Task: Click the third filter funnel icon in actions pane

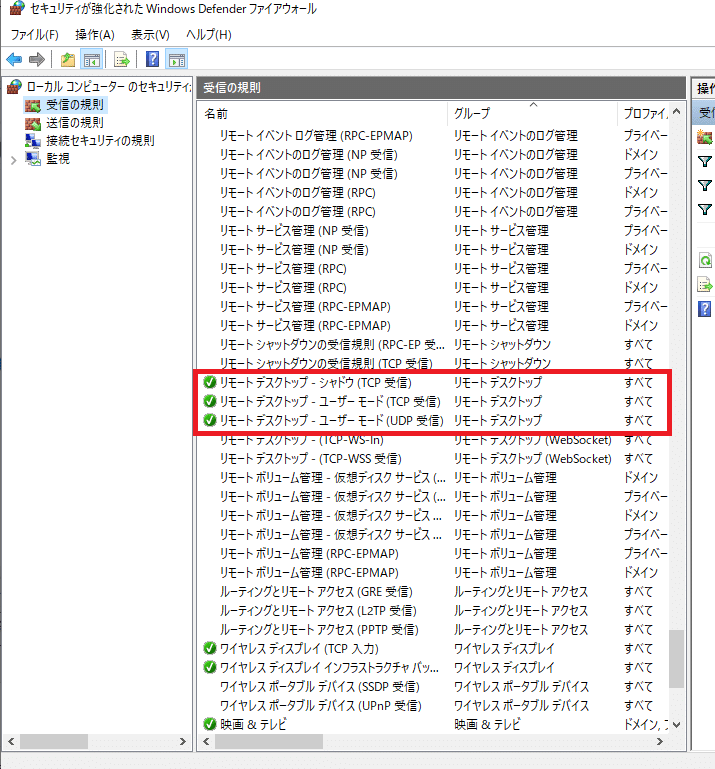Action: coord(705,209)
